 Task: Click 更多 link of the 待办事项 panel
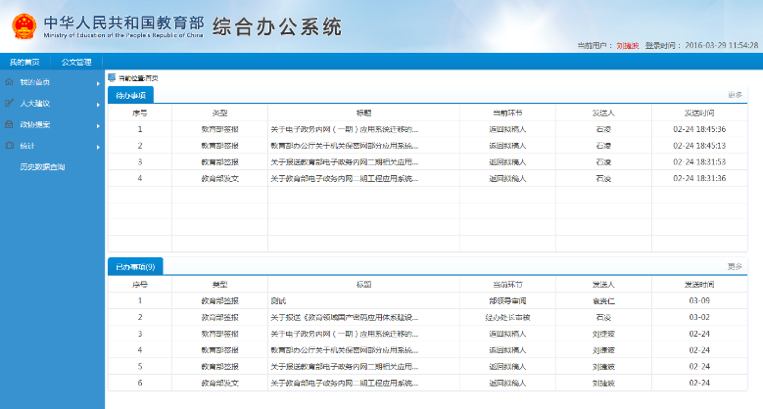point(735,95)
